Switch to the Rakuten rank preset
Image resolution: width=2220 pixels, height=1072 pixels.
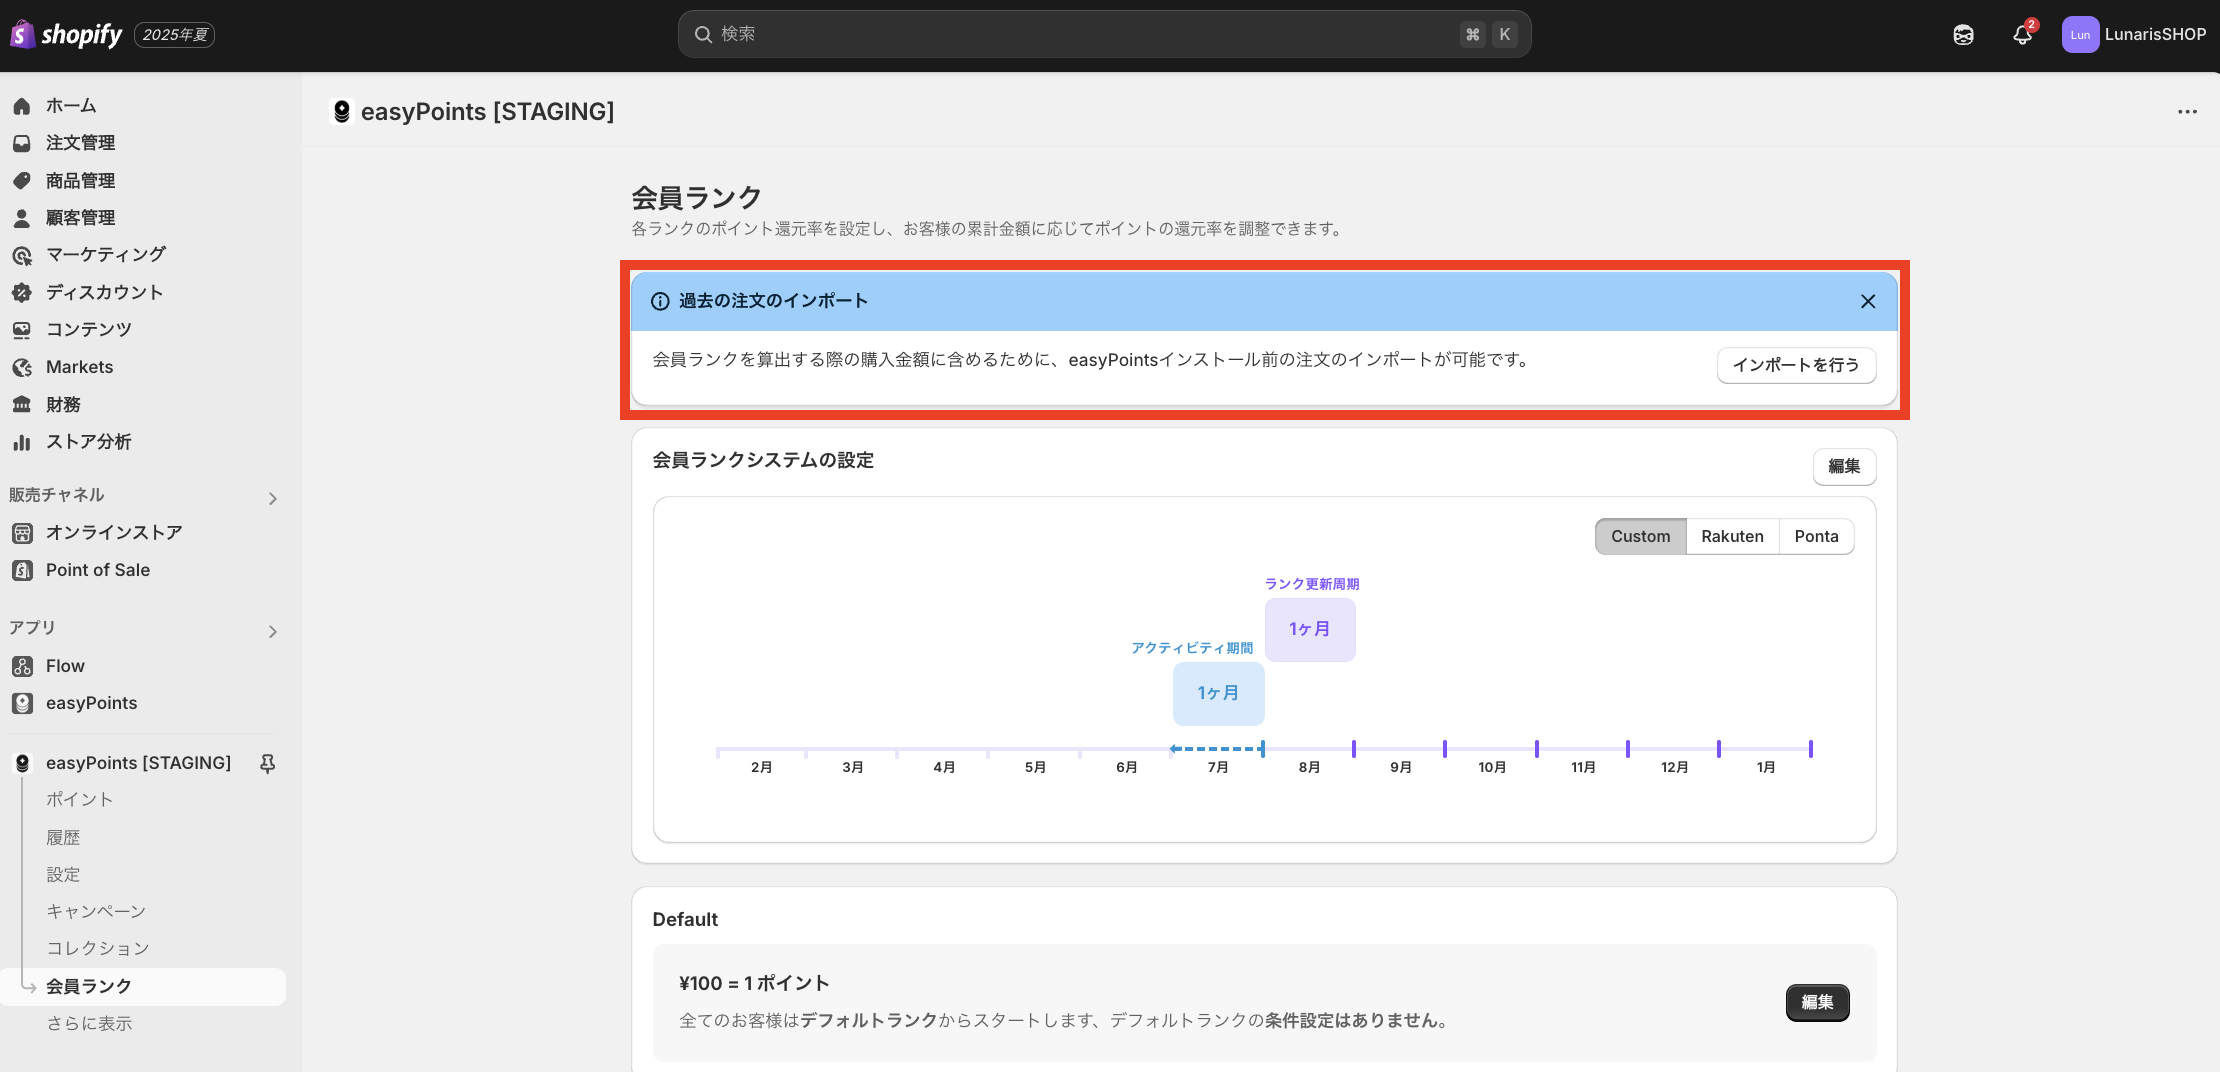click(x=1732, y=536)
